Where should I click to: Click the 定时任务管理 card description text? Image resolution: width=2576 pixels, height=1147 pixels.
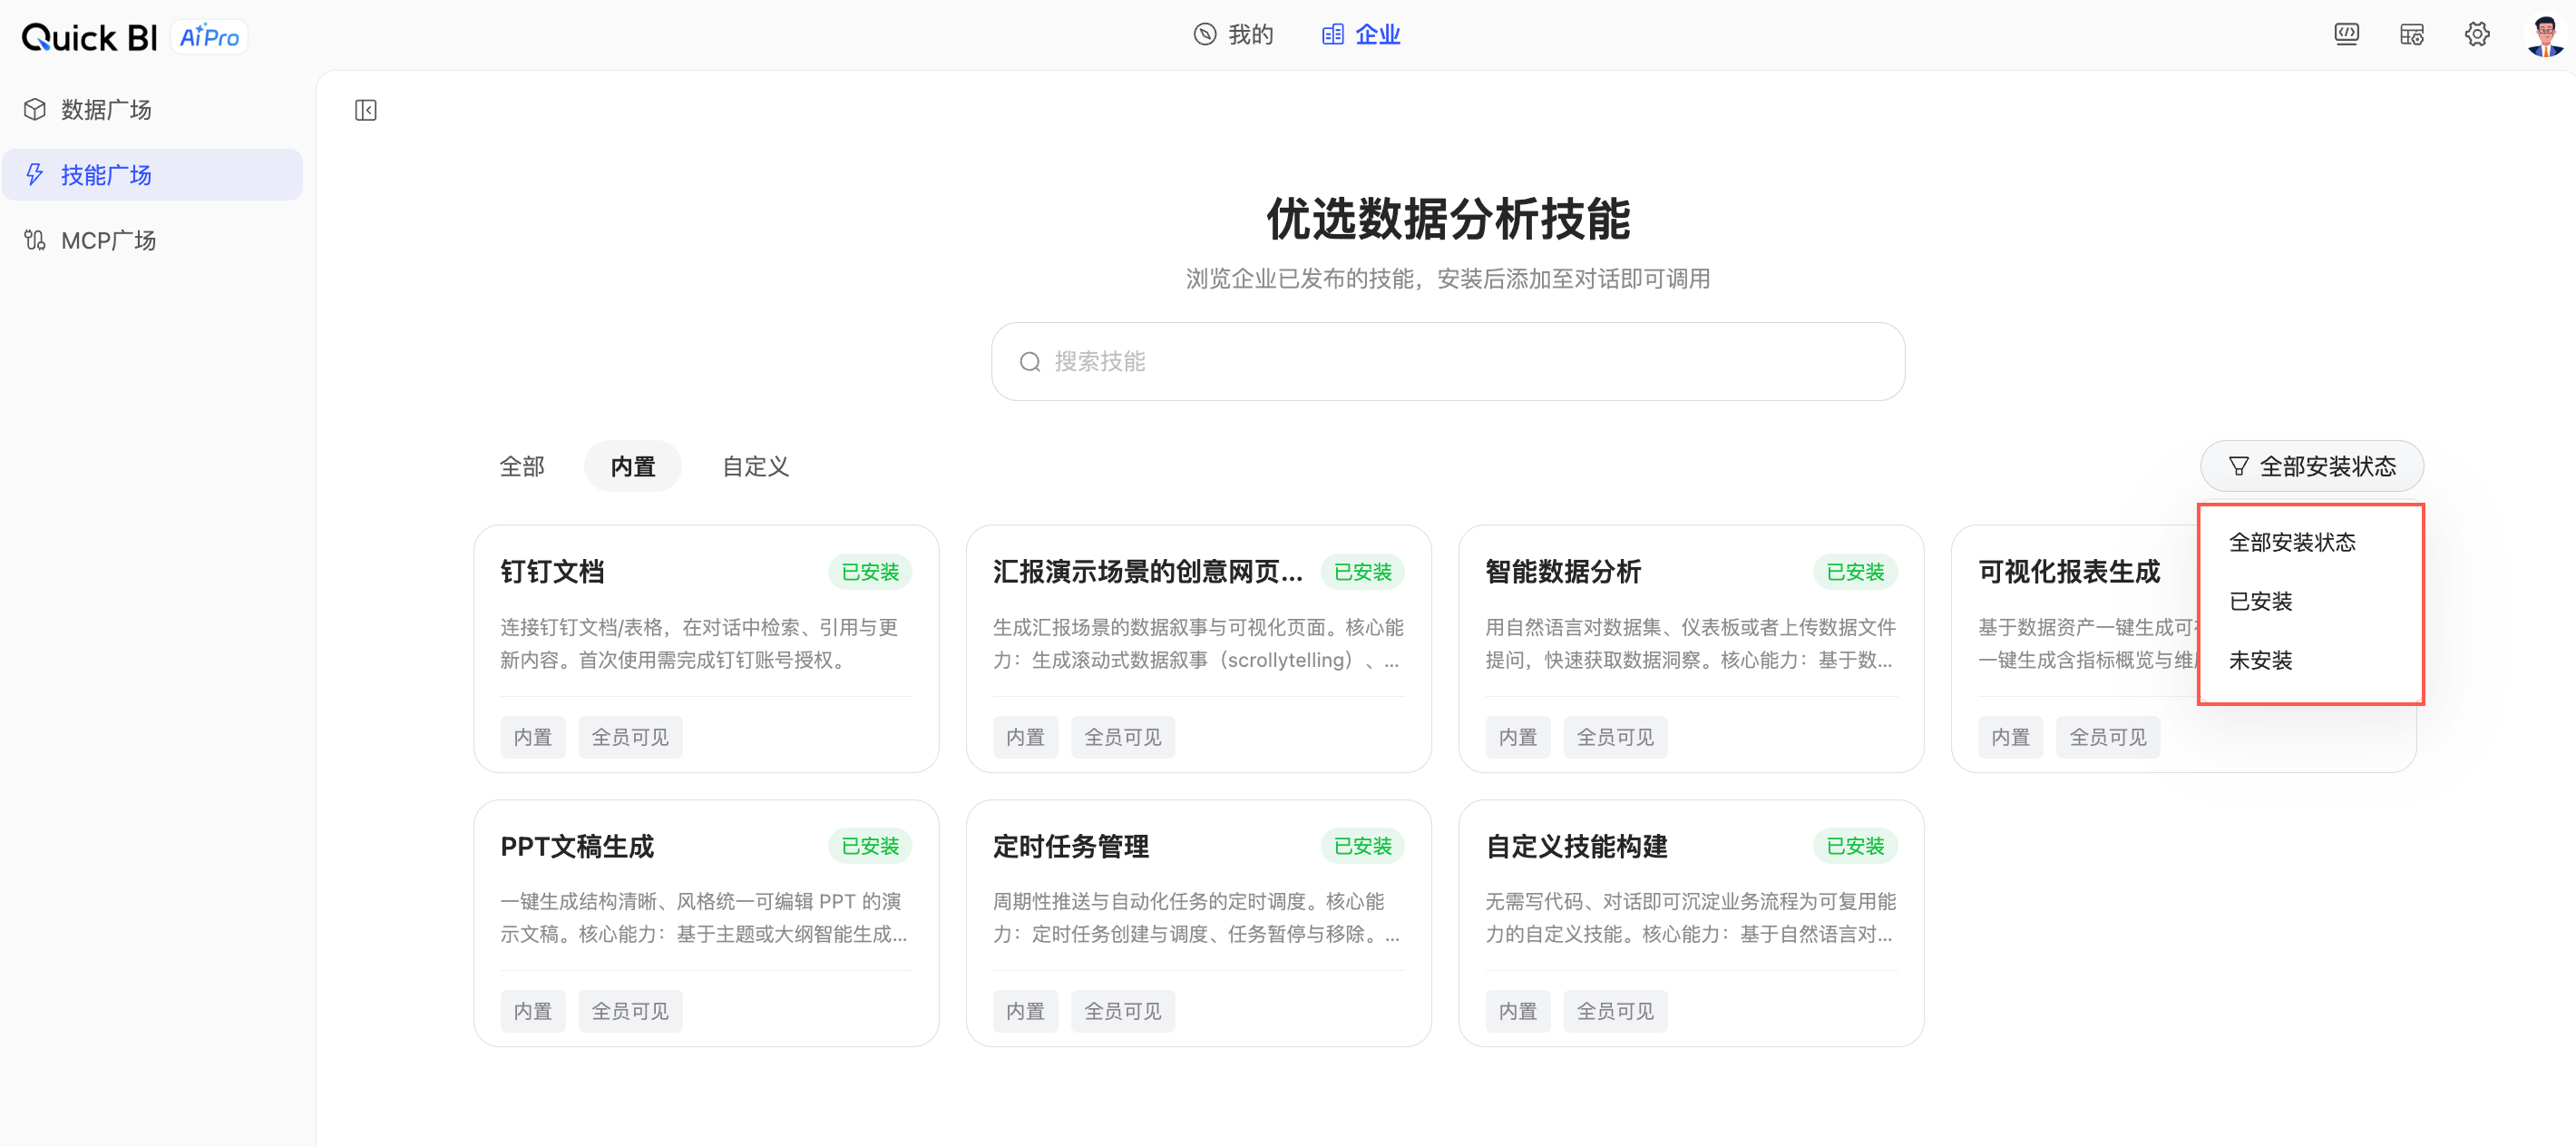[1196, 917]
